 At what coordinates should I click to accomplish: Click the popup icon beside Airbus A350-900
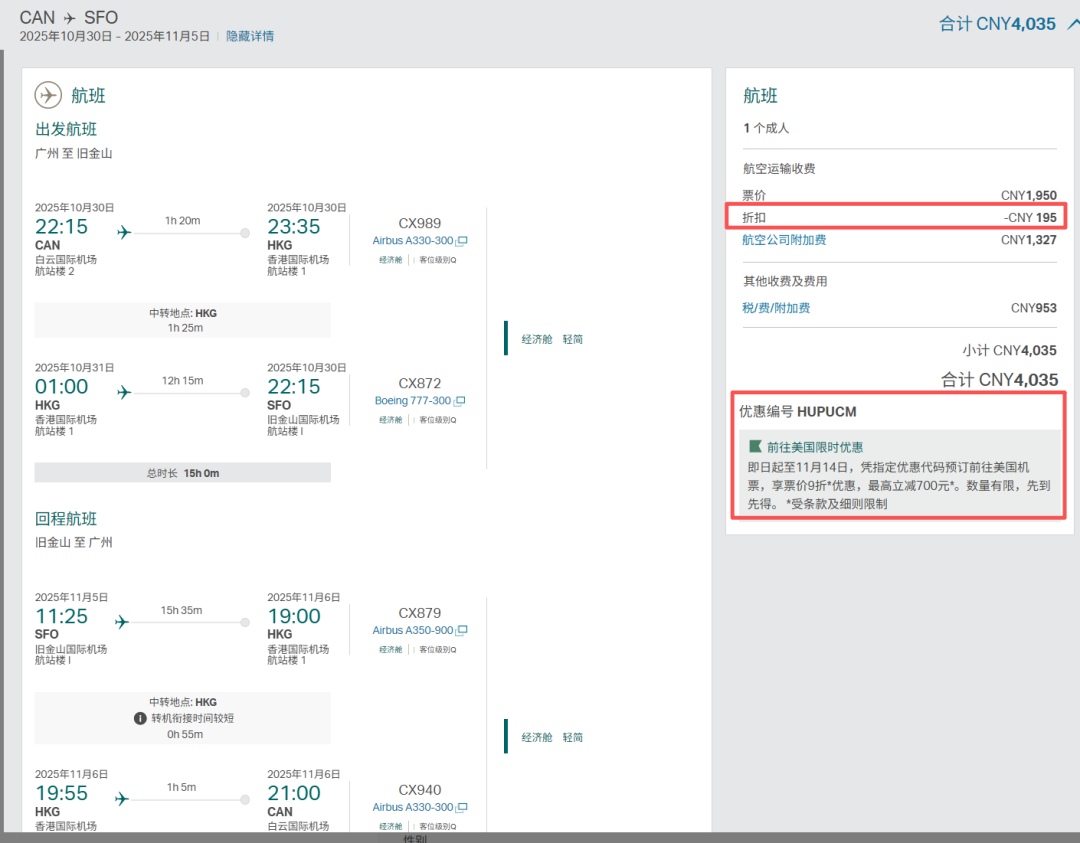click(x=462, y=631)
